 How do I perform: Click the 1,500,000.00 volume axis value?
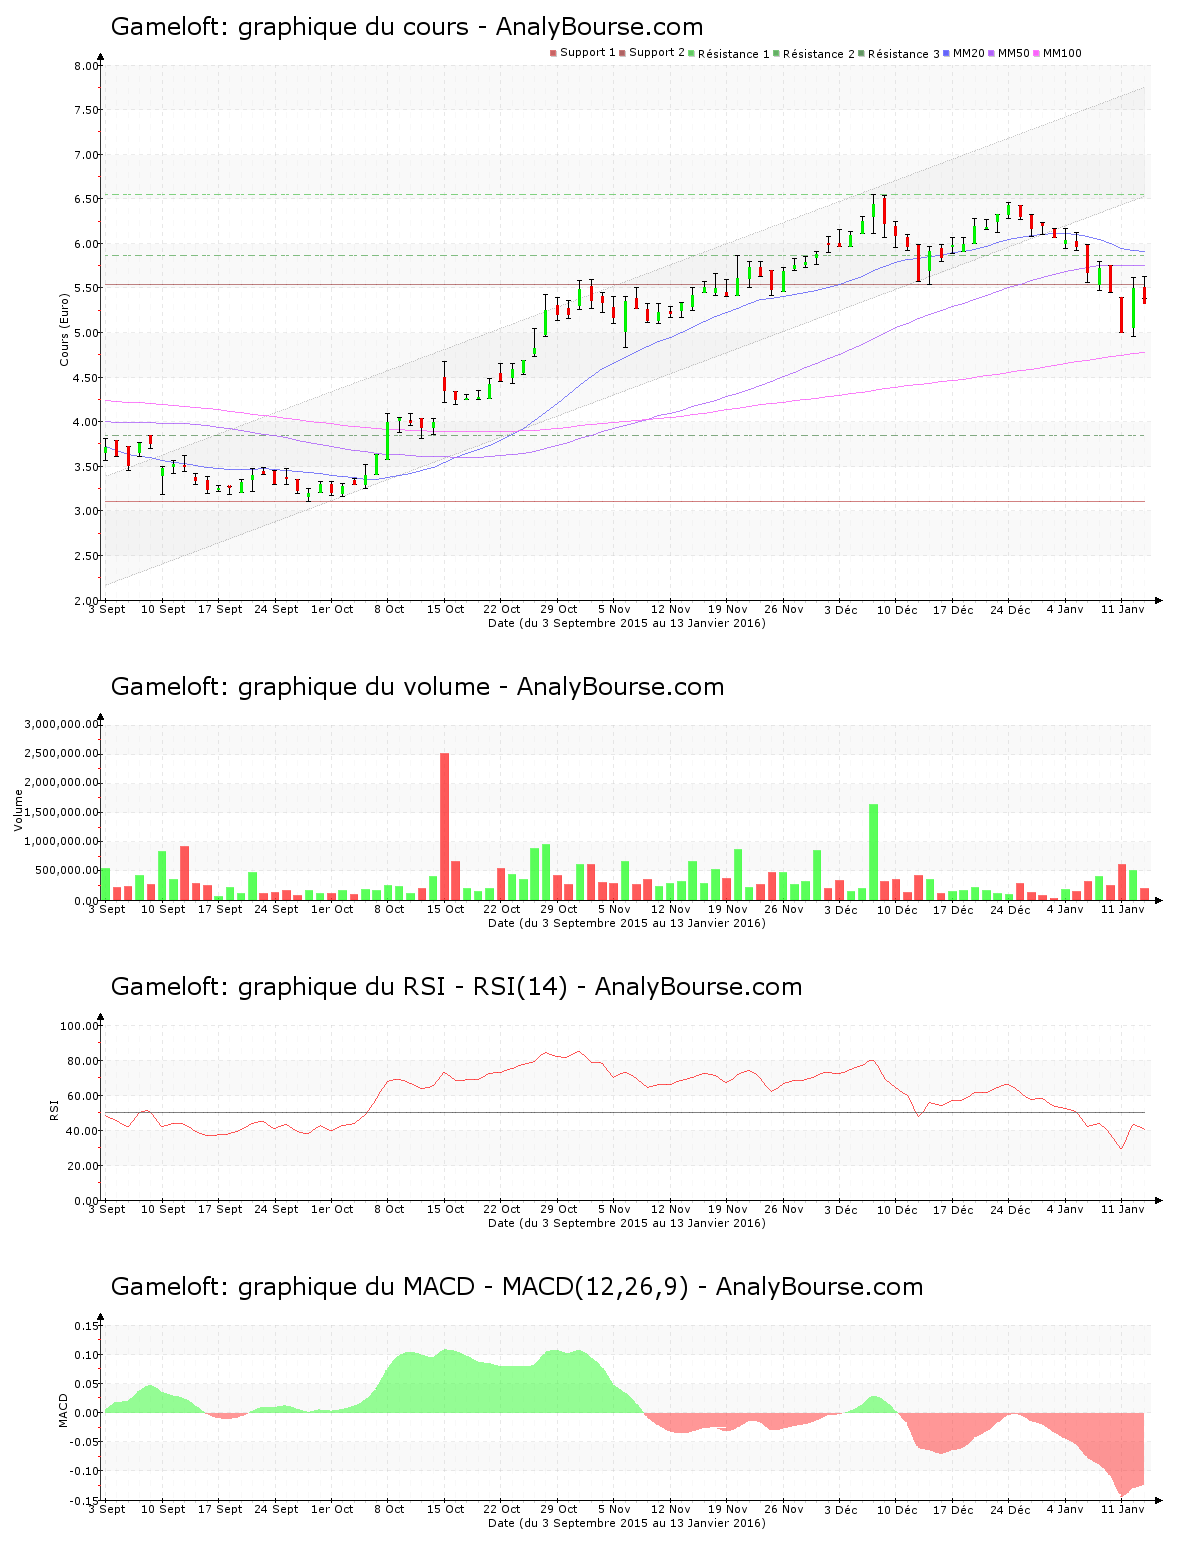pos(62,812)
